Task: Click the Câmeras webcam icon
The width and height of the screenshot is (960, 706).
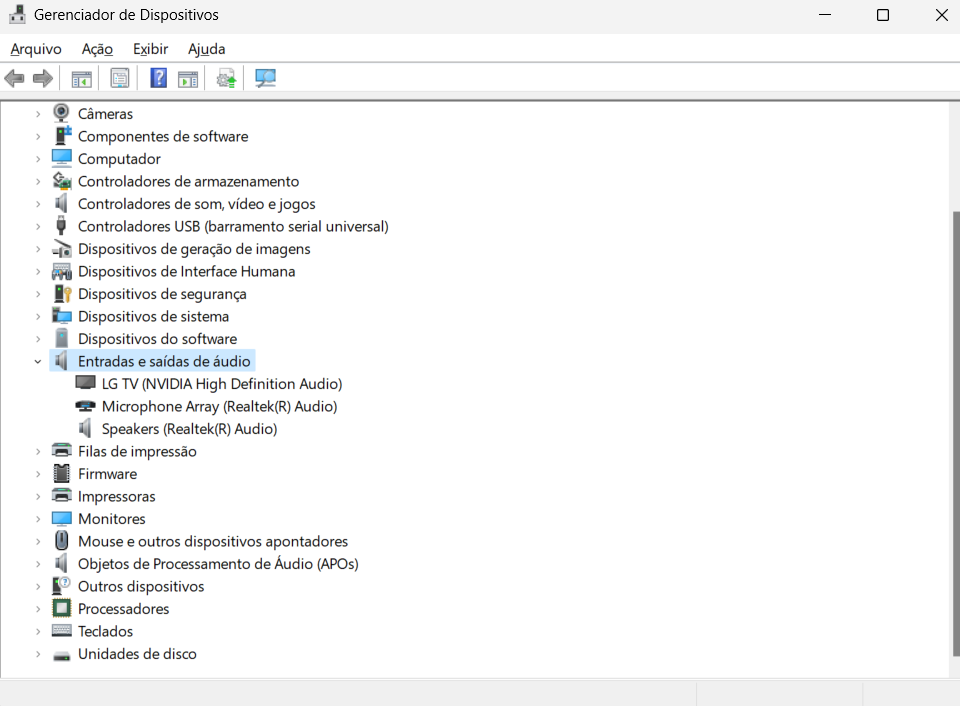Action: click(61, 113)
